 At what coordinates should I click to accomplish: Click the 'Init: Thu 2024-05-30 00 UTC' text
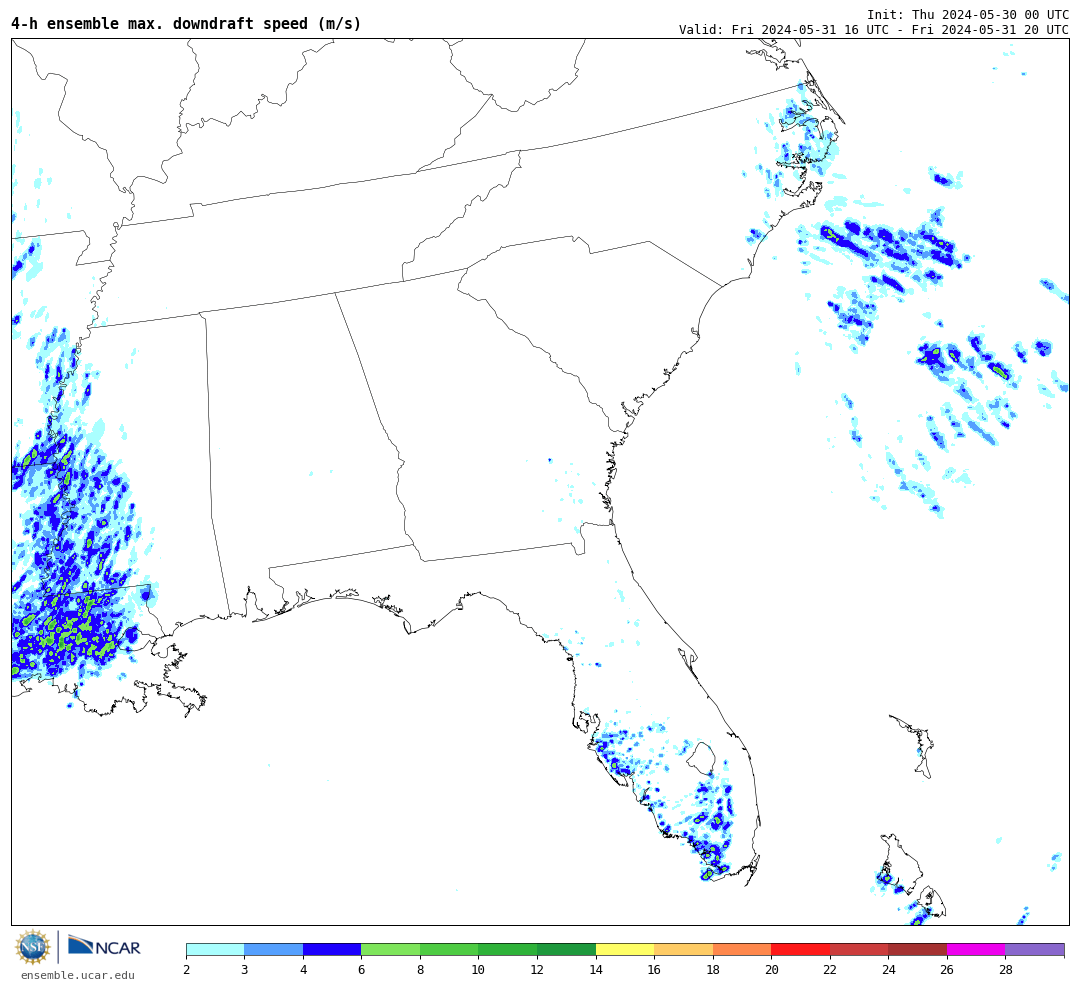[x=968, y=14]
